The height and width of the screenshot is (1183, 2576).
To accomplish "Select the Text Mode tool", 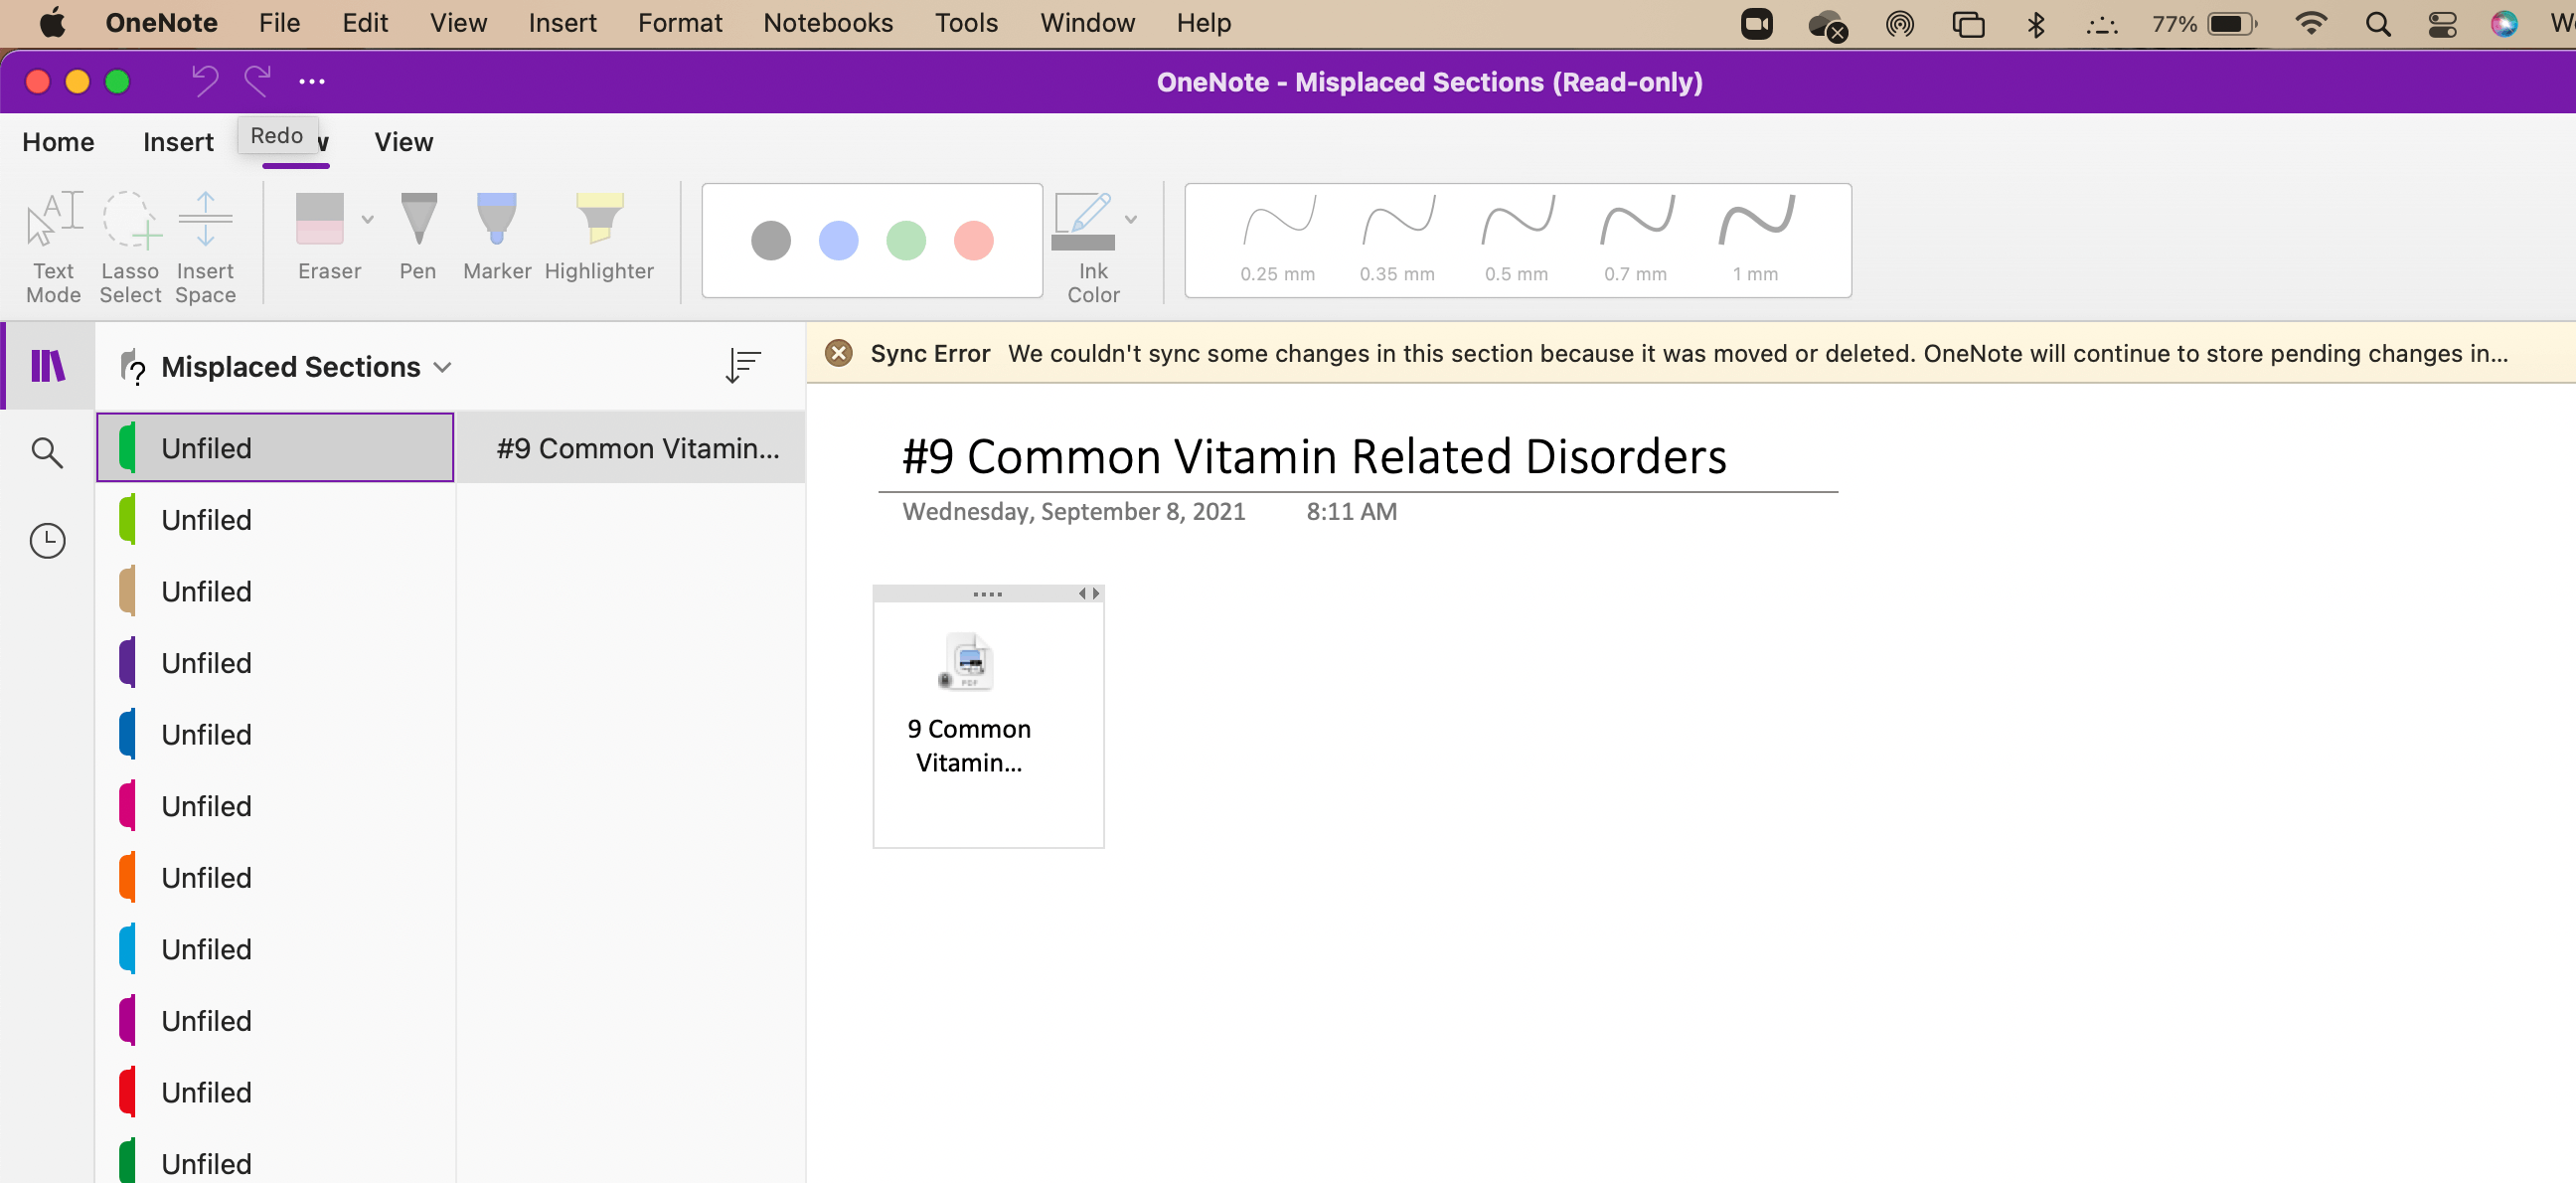I will tap(54, 246).
